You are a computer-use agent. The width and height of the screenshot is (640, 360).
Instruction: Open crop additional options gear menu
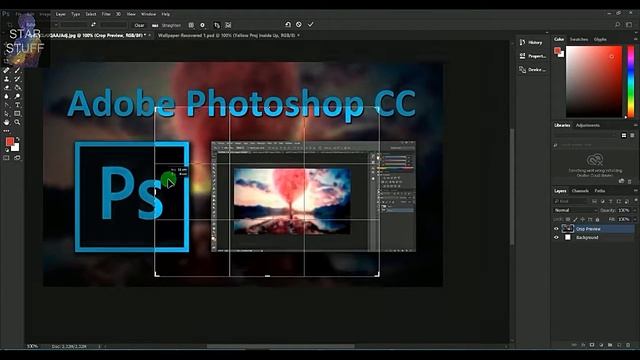[x=202, y=25]
